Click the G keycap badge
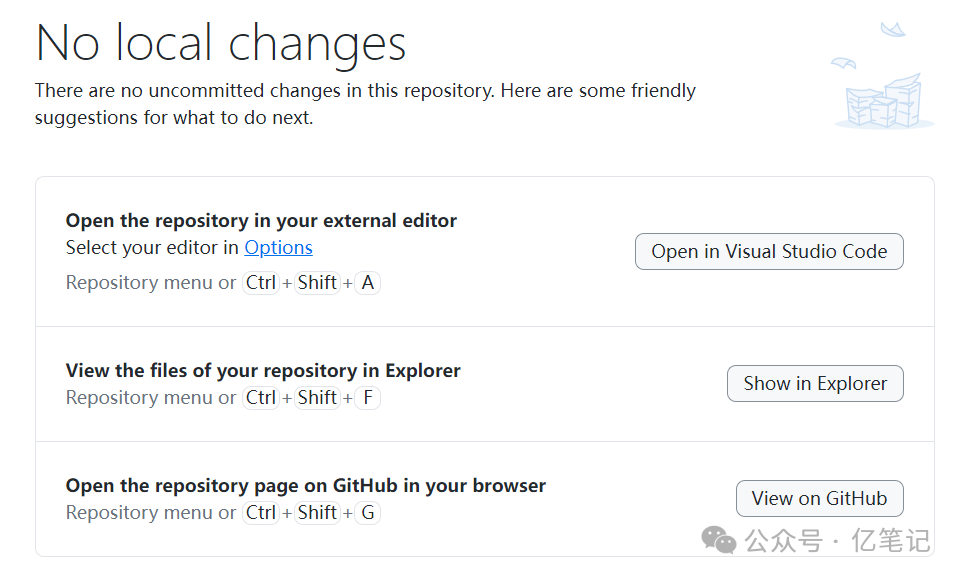 point(367,512)
